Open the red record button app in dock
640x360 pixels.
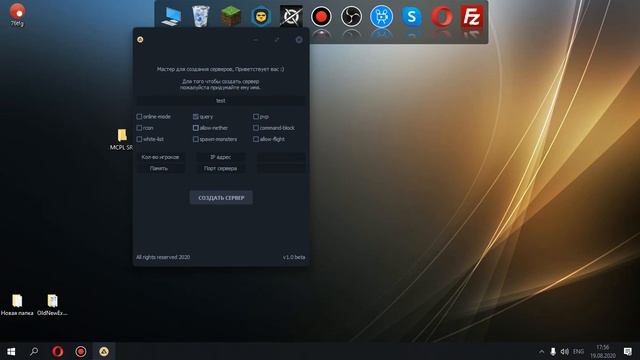(321, 17)
